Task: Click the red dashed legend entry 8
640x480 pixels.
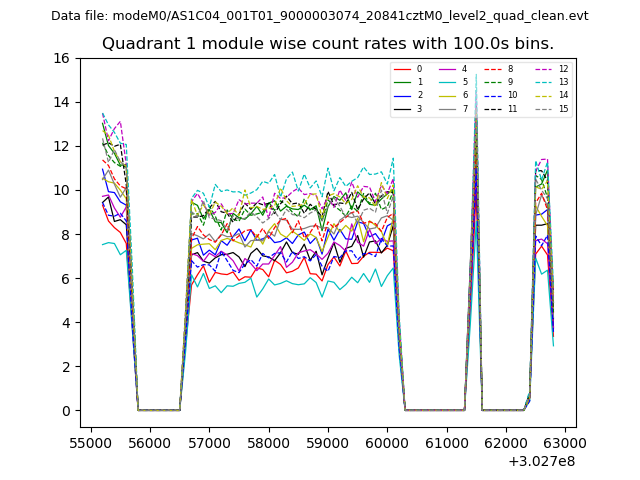Action: [x=499, y=69]
